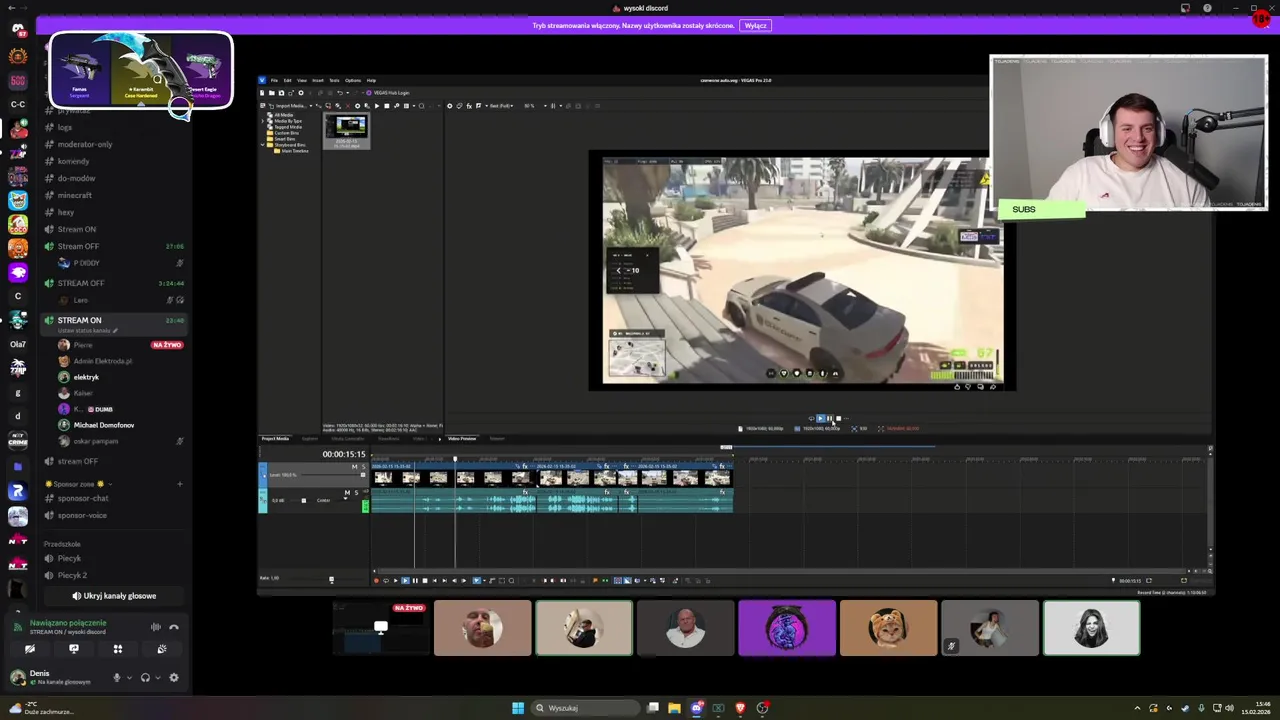Viewport: 1280px width, 720px height.
Task: Expand Media By Type tree node
Action: click(x=262, y=121)
